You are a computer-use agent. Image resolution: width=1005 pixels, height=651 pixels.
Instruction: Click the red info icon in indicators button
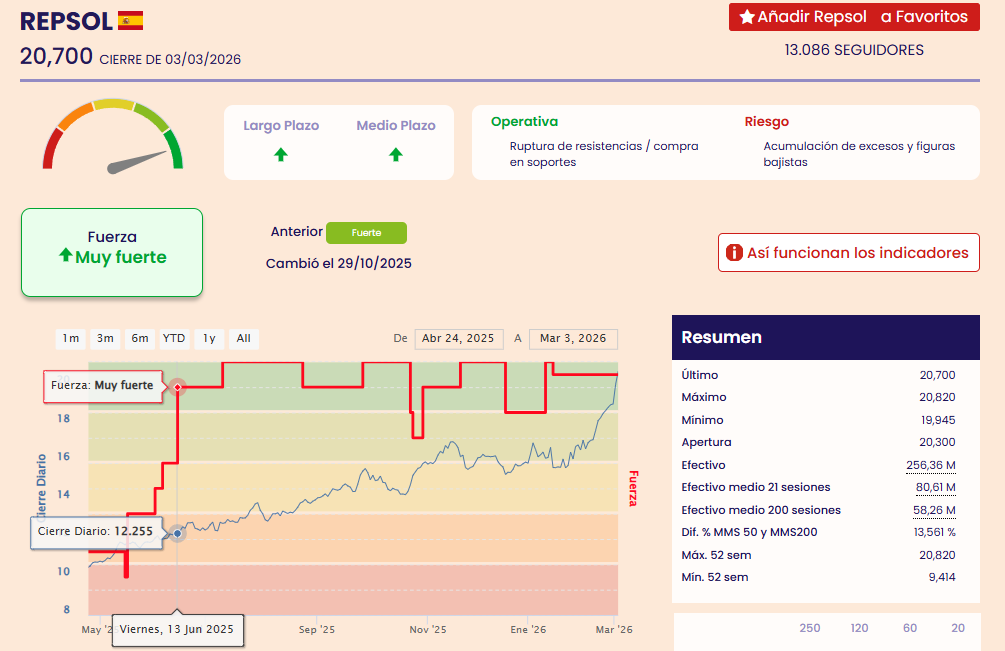pyautogui.click(x=734, y=252)
